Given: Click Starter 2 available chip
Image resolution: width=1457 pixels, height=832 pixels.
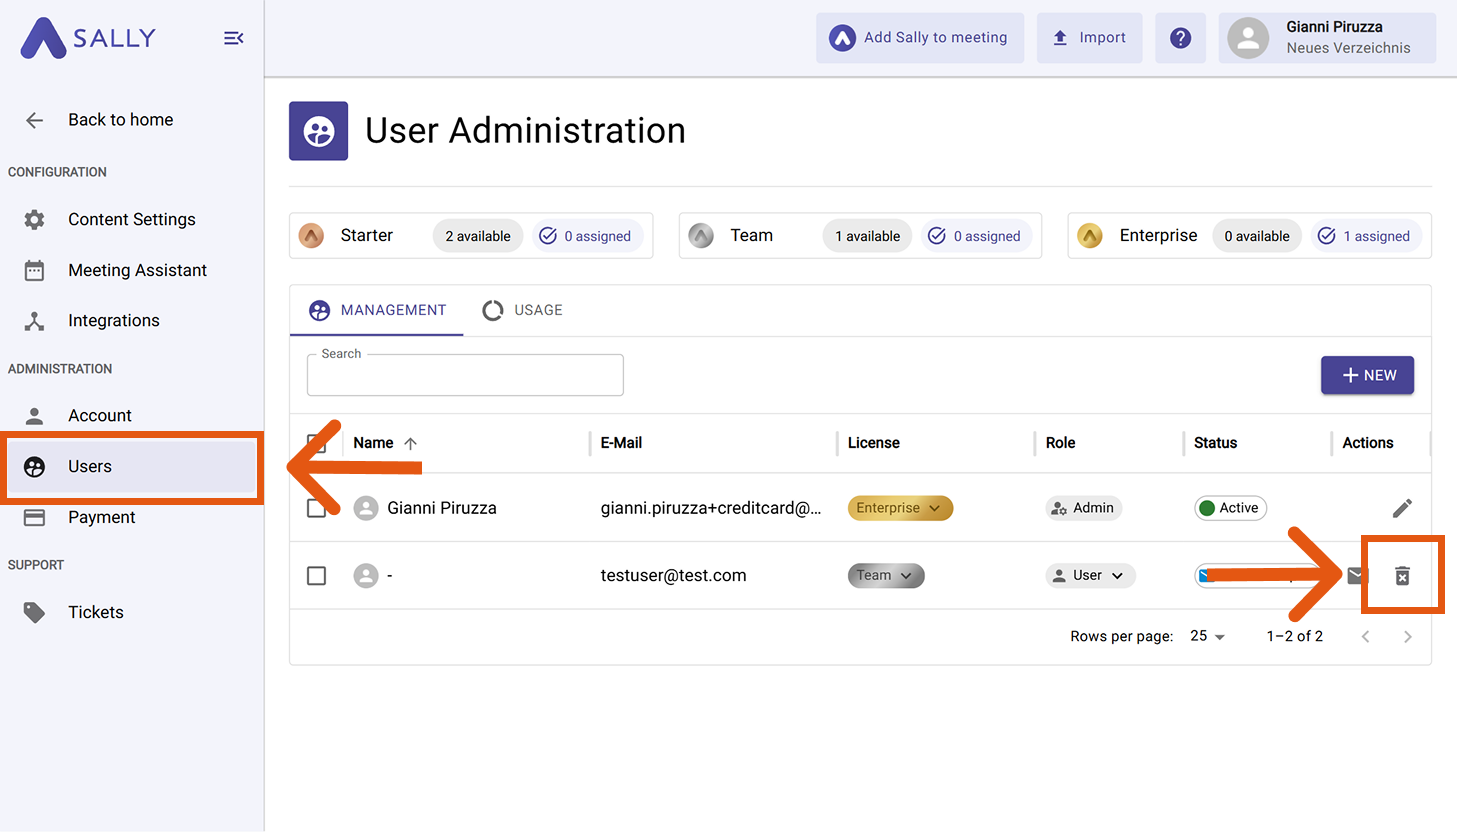Looking at the screenshot, I should tap(478, 236).
